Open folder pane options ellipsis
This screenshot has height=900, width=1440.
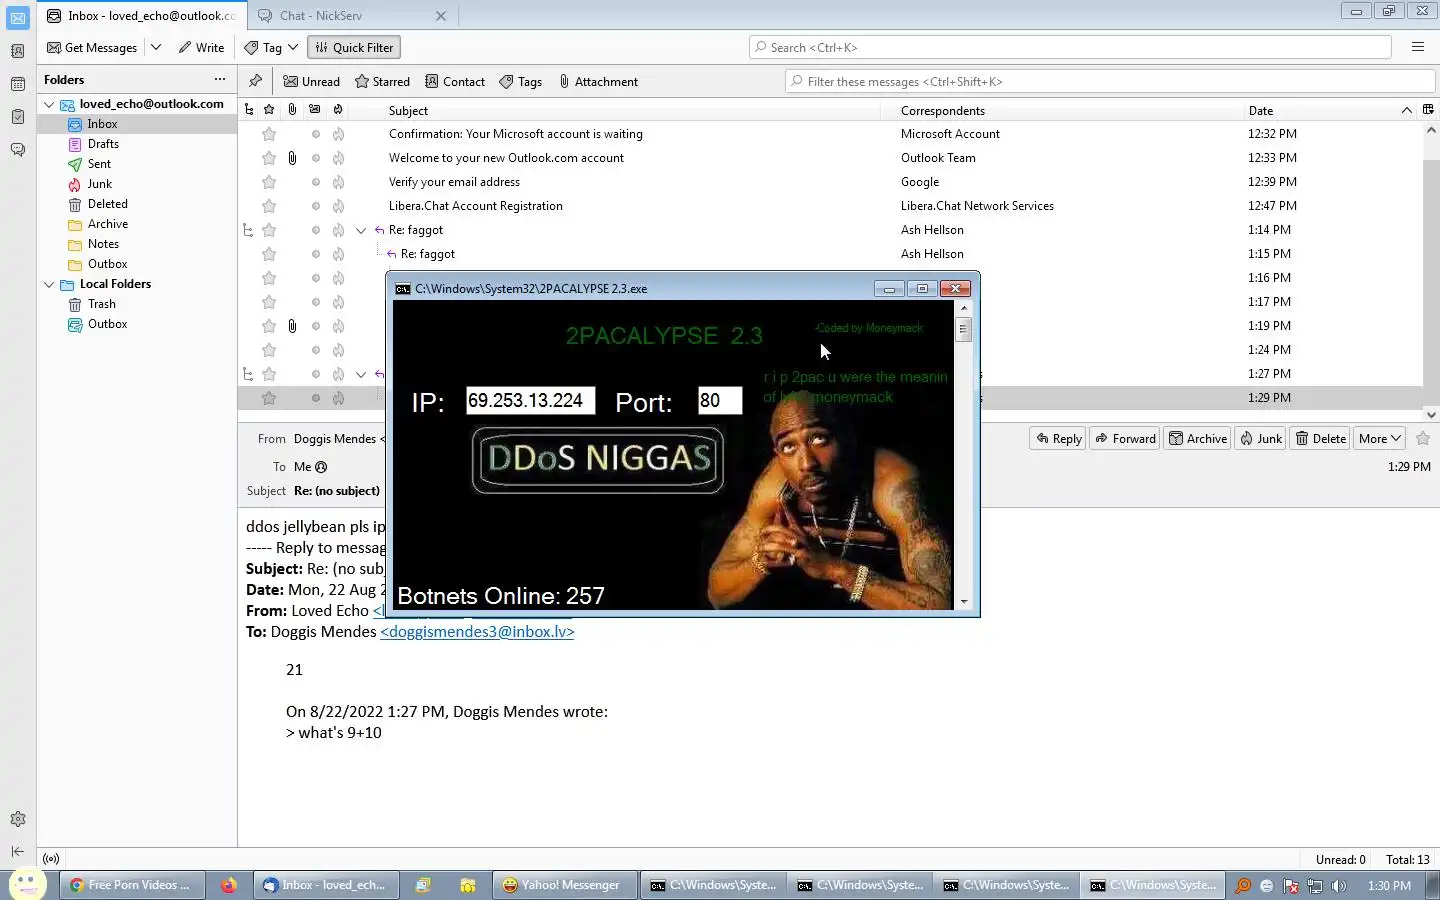click(220, 79)
